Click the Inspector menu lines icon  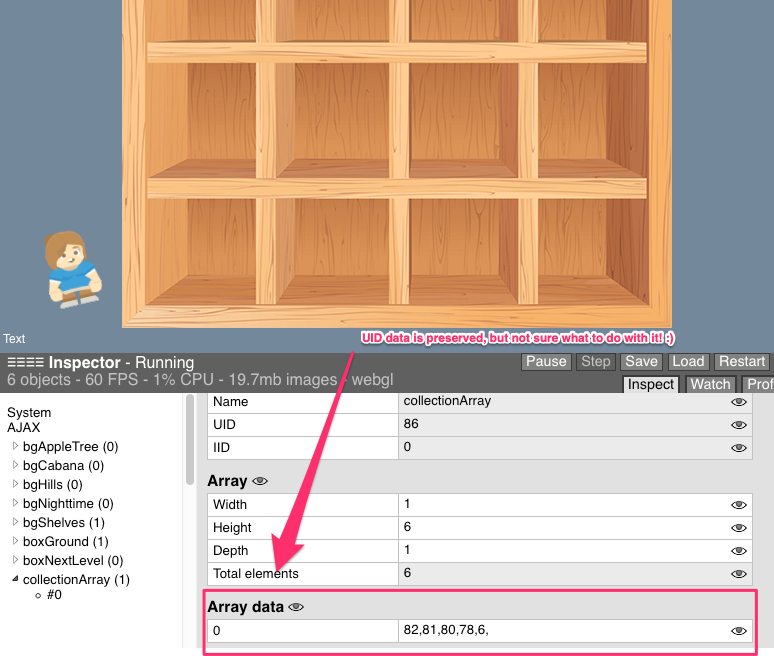(x=25, y=362)
